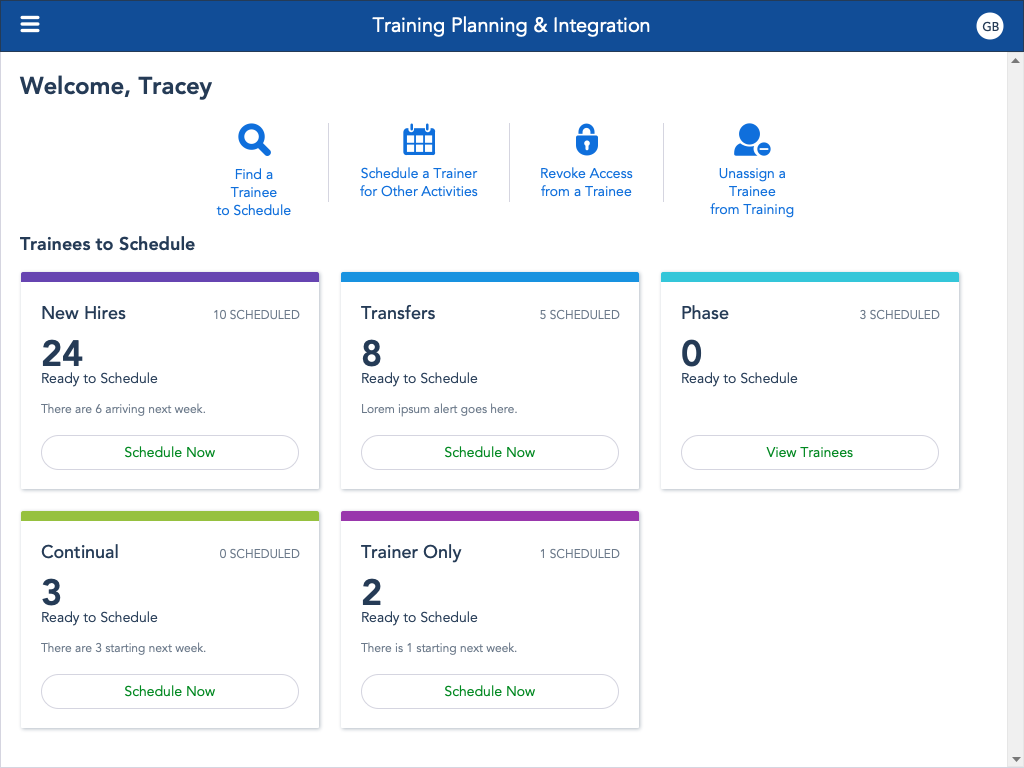
Task: Click 'There is 1 starting next week.'
Action: coord(439,648)
